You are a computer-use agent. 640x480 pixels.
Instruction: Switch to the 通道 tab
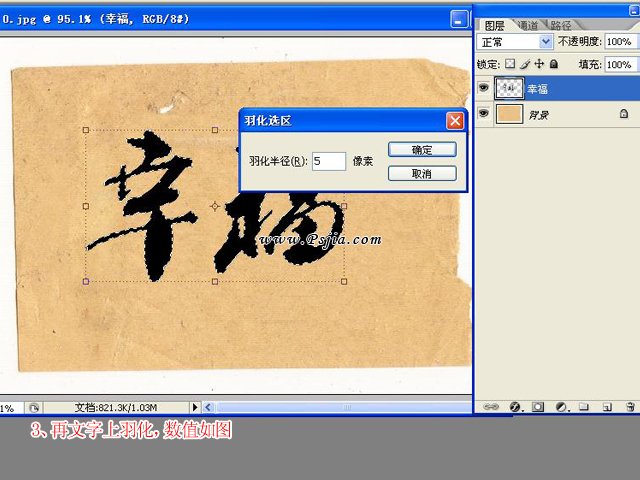point(528,25)
